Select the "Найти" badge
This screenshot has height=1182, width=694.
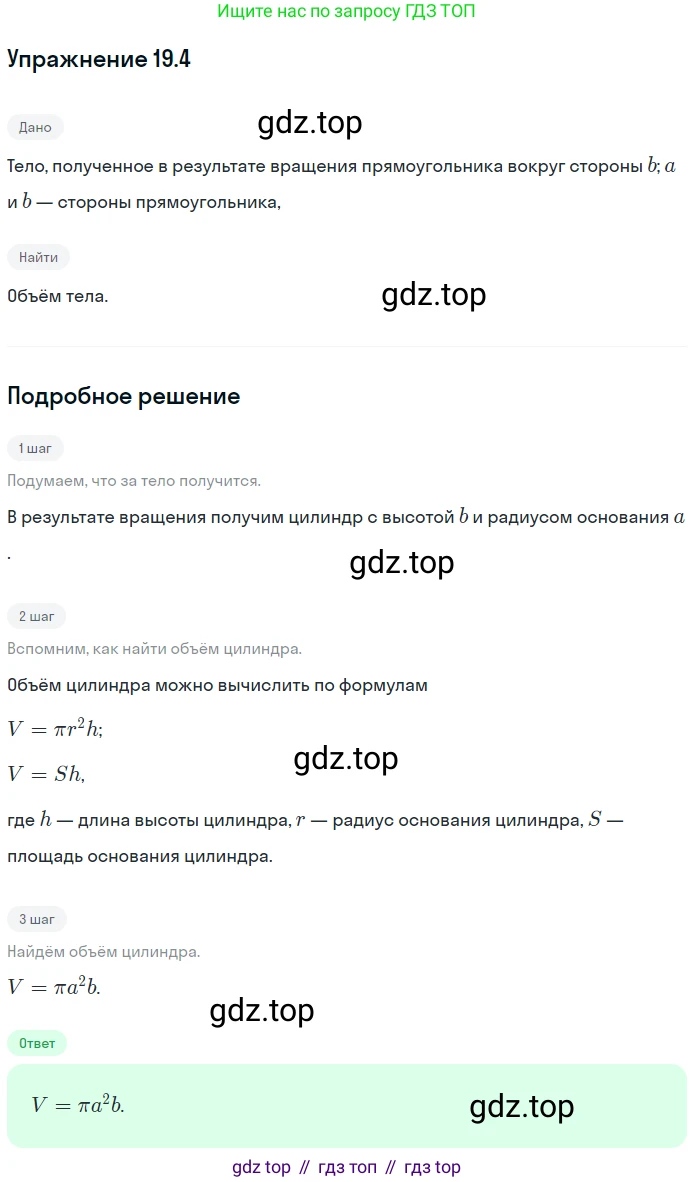coord(38,257)
